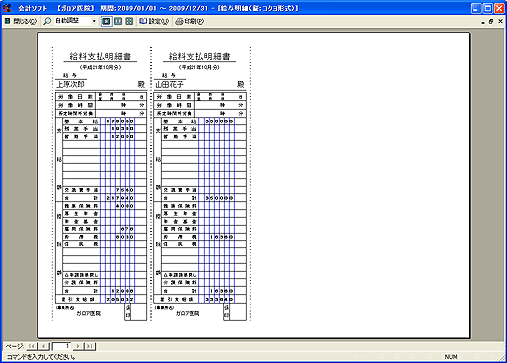Screen dimensions: 507x363
Task: Go to the next page arrow
Action: click(78, 346)
